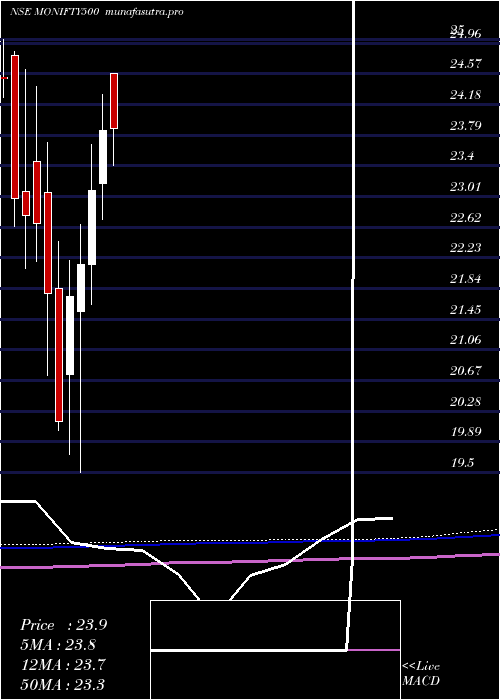Click the Price : 23.9 readout
Viewport: 500px width, 700px height.
tap(63, 625)
